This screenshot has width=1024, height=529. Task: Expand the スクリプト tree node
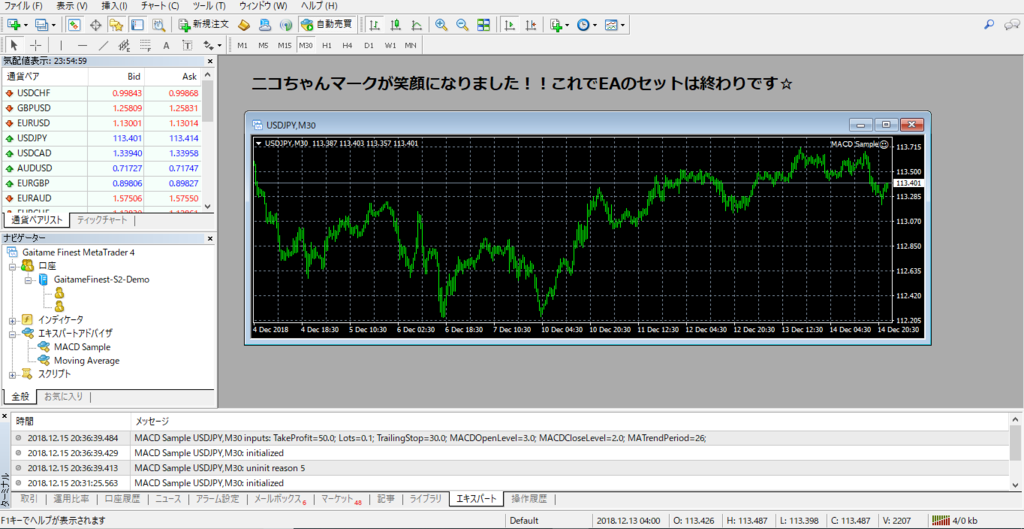point(12,374)
